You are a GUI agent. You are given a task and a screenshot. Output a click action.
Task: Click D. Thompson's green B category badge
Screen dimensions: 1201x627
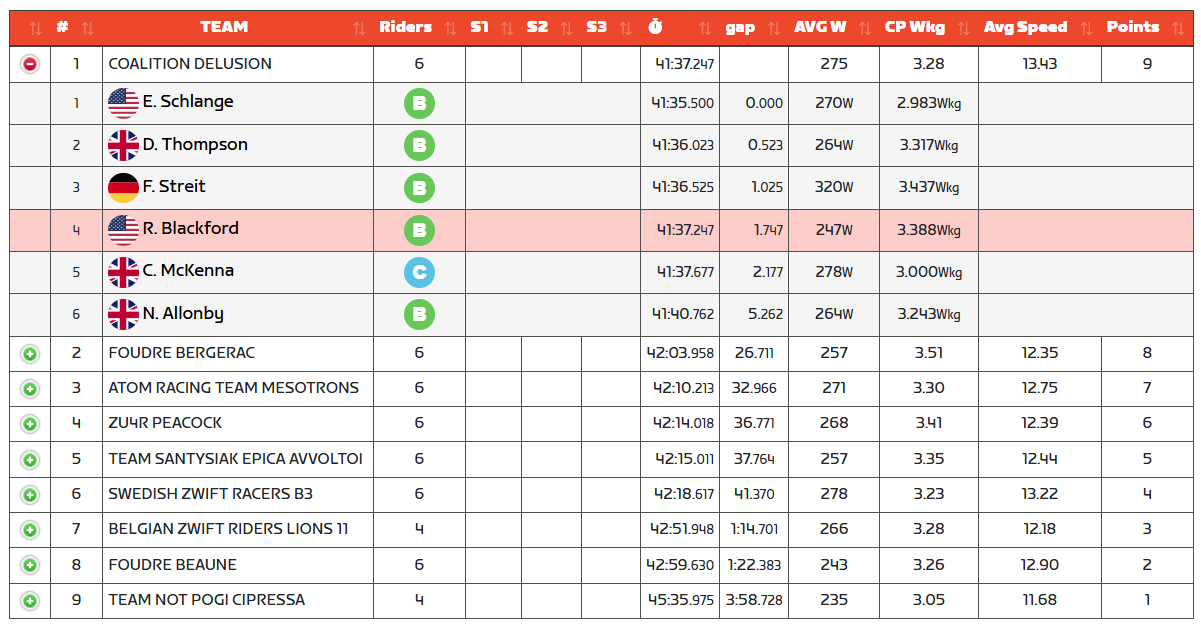click(419, 145)
